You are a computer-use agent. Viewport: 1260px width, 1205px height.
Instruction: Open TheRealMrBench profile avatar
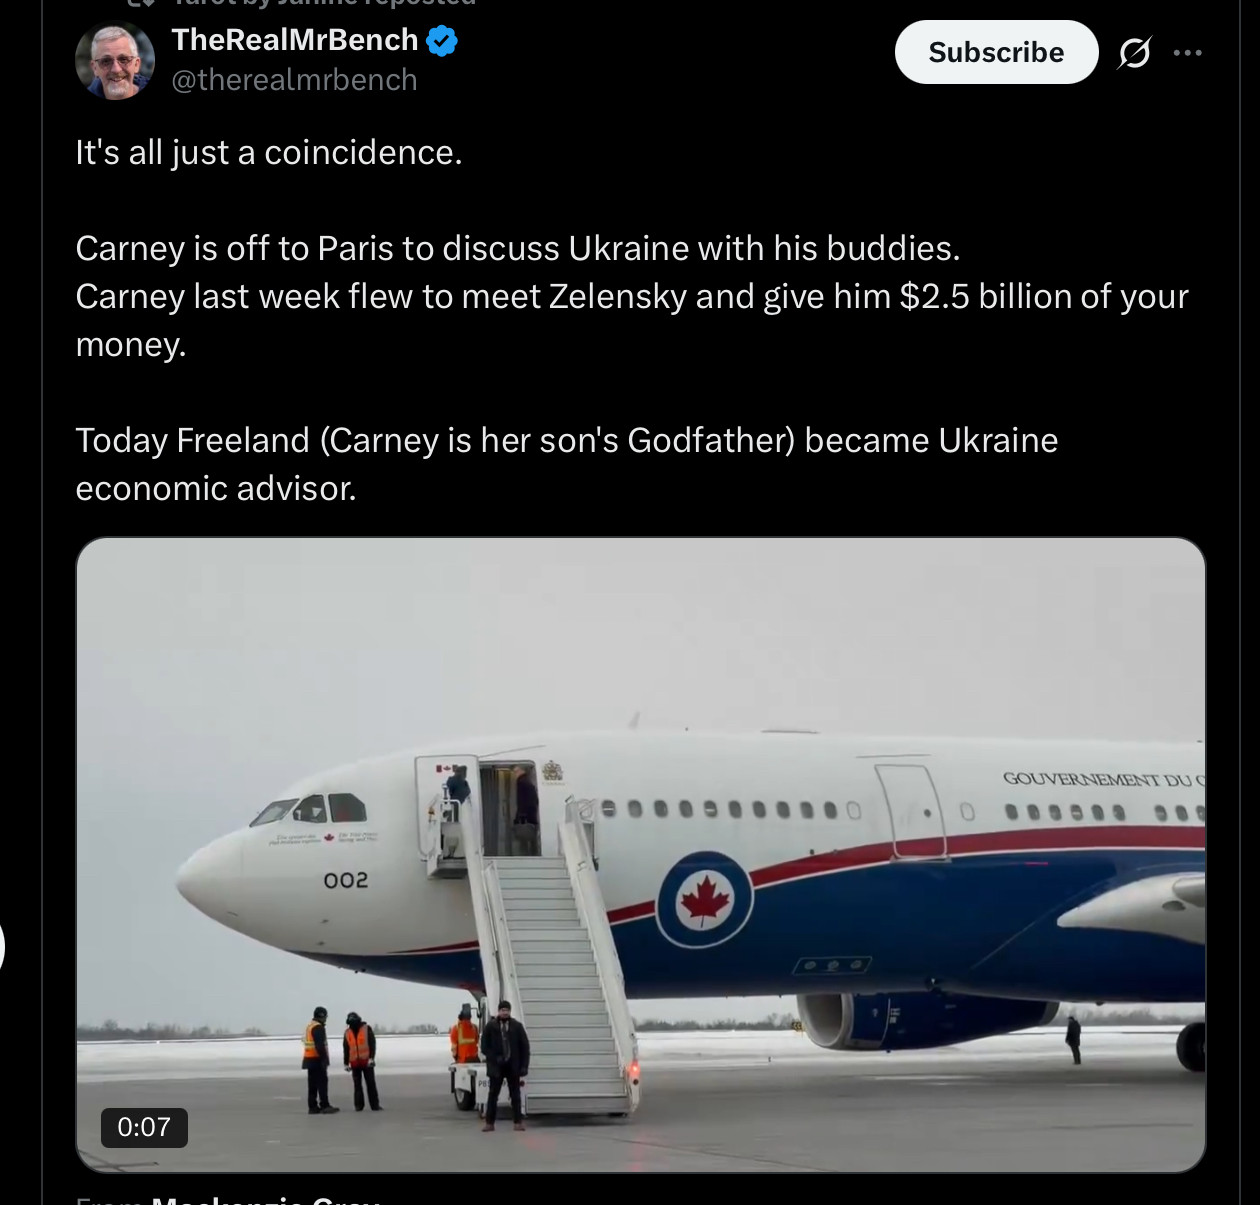tap(115, 60)
